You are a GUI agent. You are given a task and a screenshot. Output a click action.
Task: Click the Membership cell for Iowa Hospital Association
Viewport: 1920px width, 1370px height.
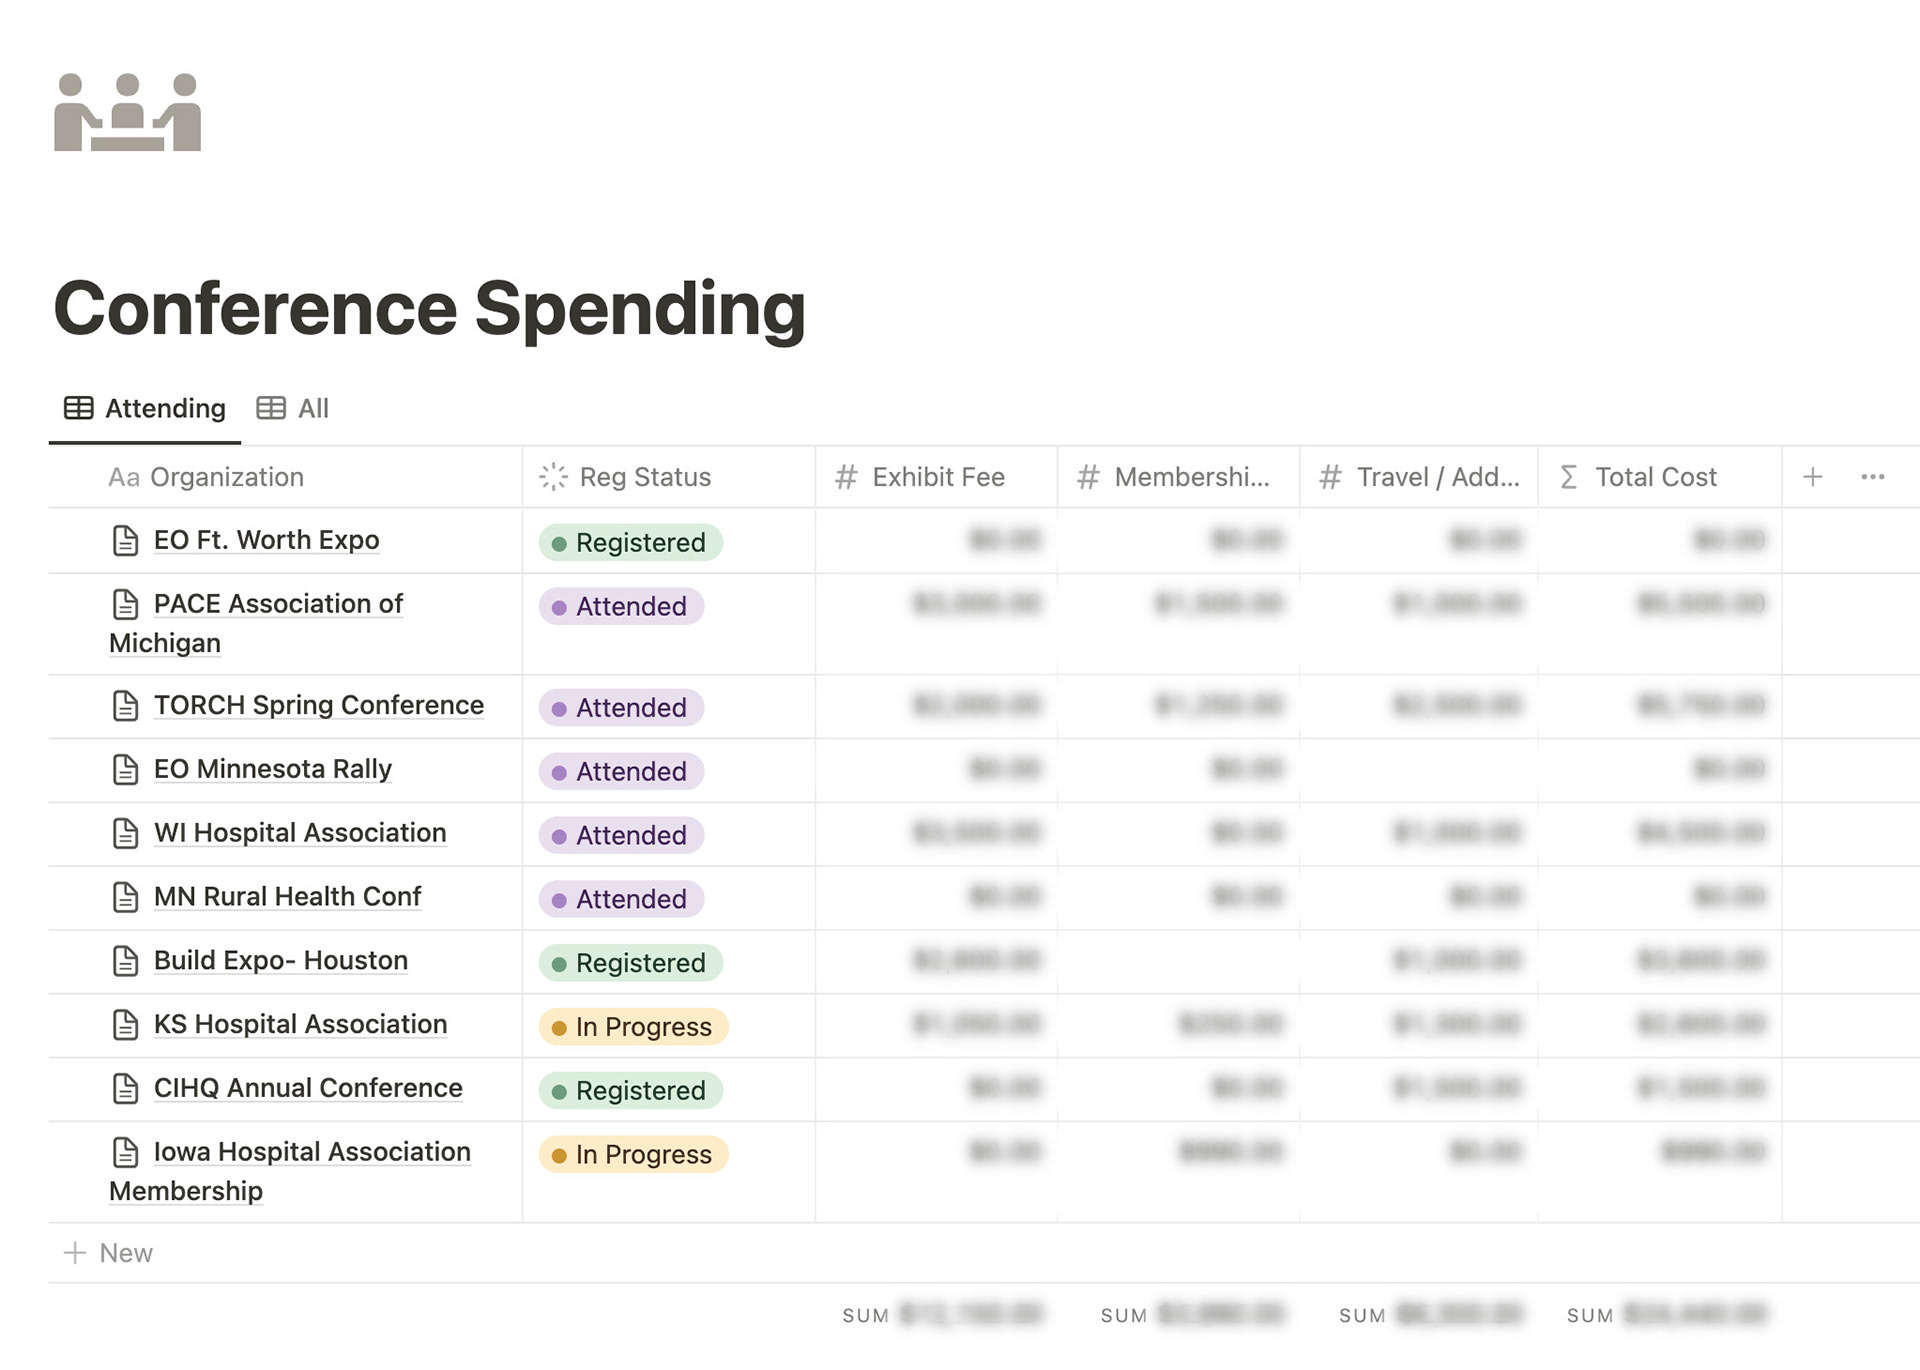pyautogui.click(x=1178, y=1172)
